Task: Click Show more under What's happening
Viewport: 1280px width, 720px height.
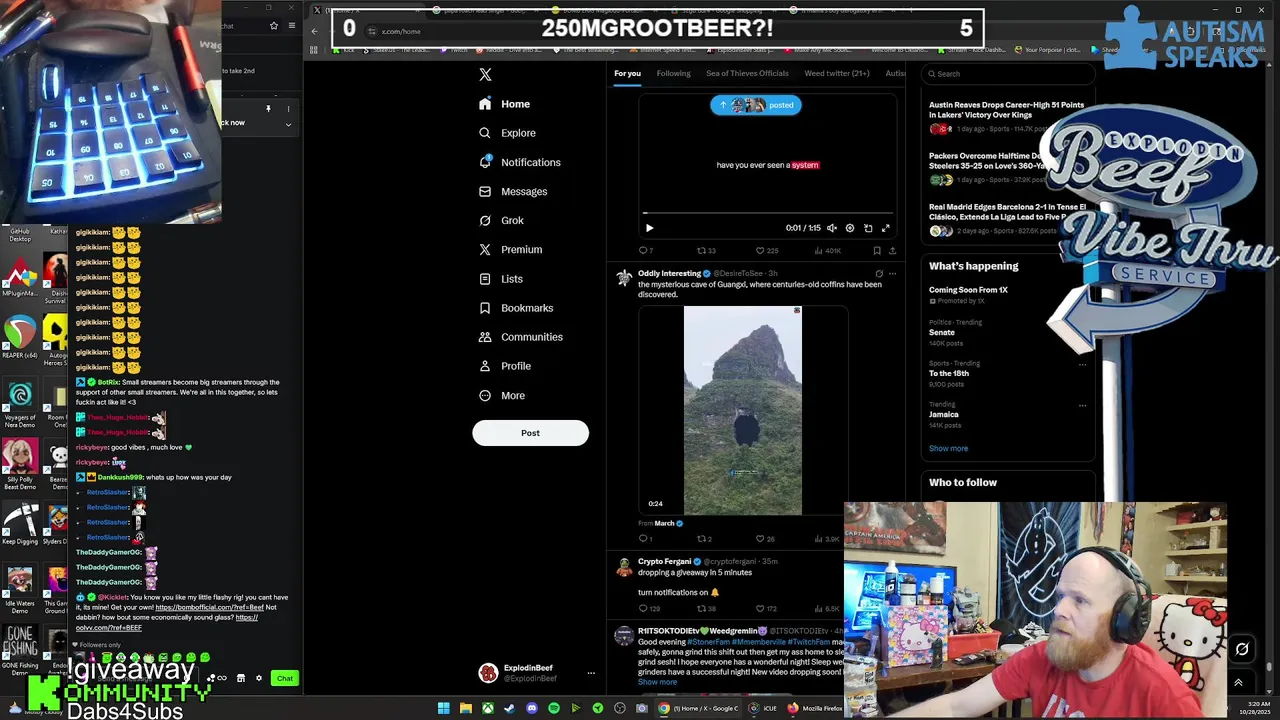Action: 948,448
